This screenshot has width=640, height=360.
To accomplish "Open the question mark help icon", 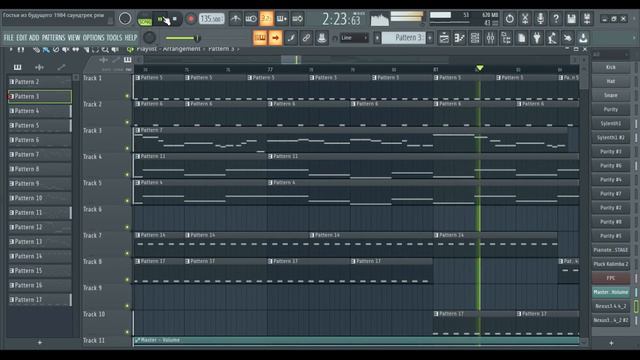I will pyautogui.click(x=556, y=19).
